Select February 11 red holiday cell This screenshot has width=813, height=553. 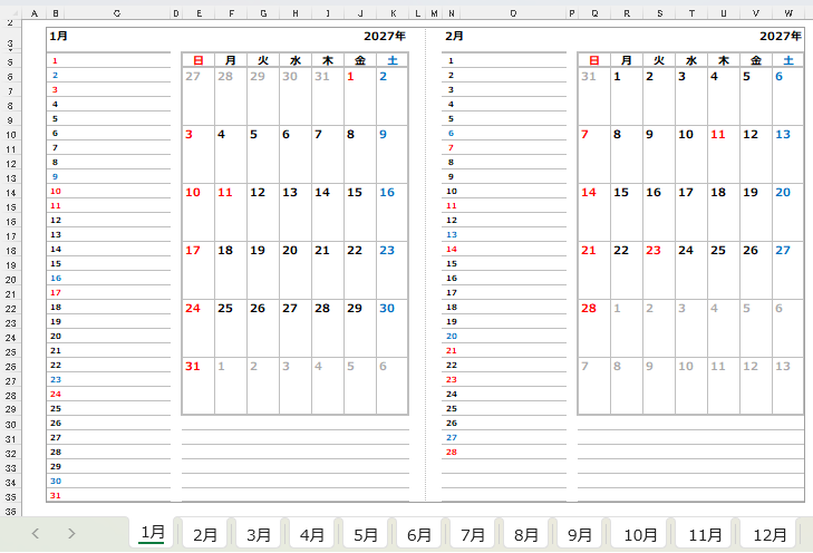[723, 154]
